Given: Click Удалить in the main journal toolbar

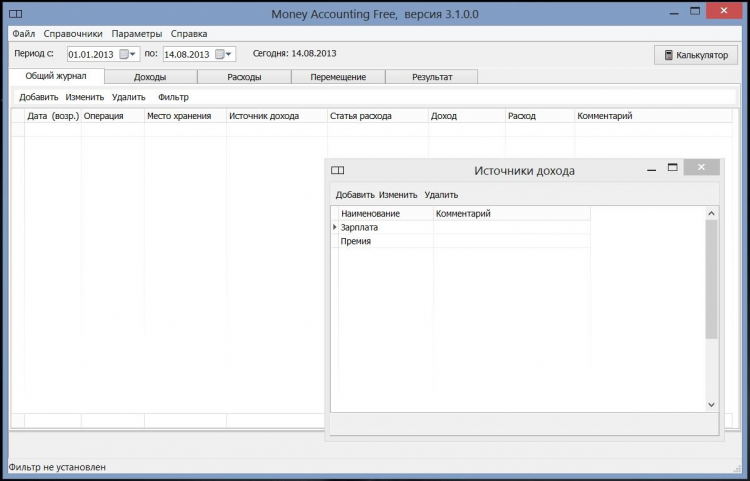Looking at the screenshot, I should (129, 97).
